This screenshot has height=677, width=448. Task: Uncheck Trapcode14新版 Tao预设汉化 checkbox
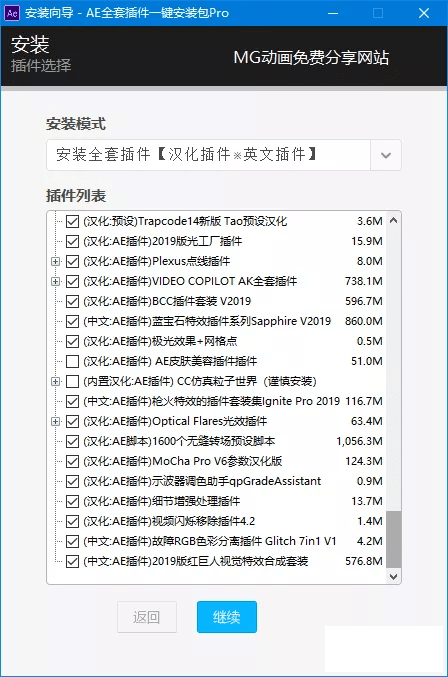(x=72, y=221)
